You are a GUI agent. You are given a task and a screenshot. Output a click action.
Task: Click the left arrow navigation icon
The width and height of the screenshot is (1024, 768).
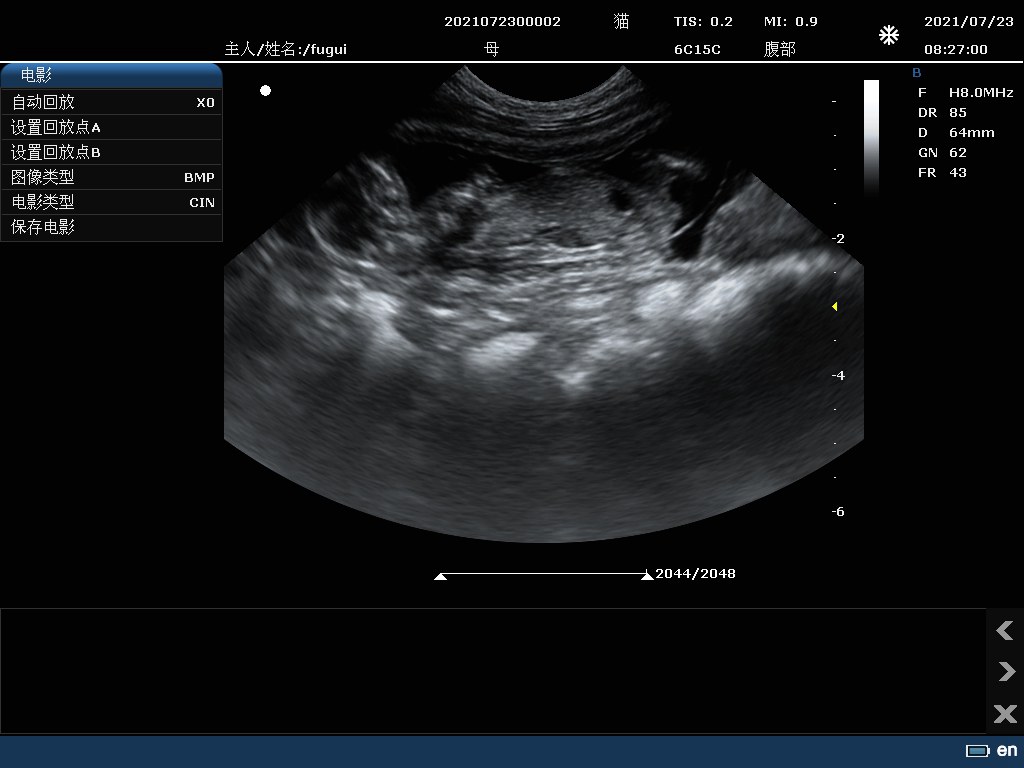tap(1004, 630)
